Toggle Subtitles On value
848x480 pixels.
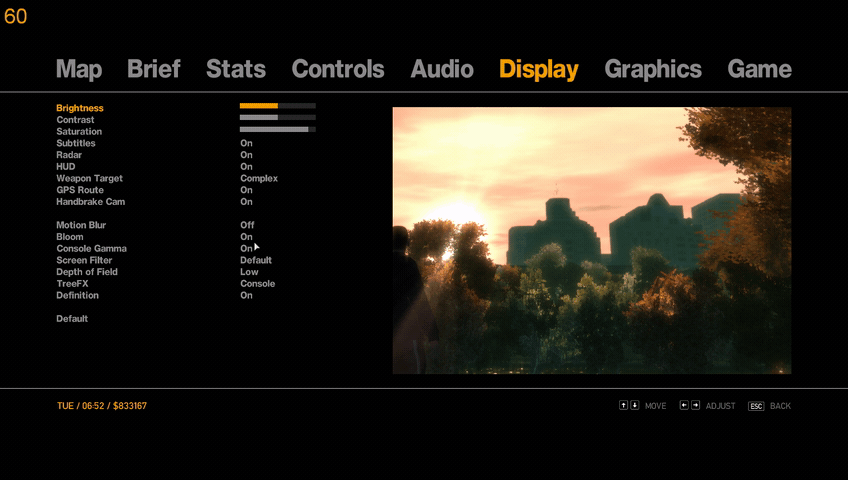click(x=246, y=143)
